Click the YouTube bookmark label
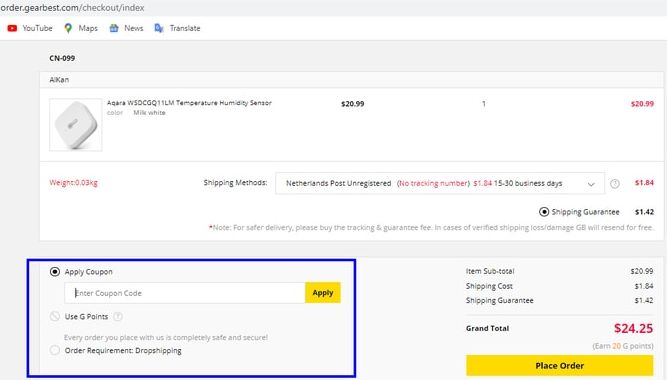 37,29
